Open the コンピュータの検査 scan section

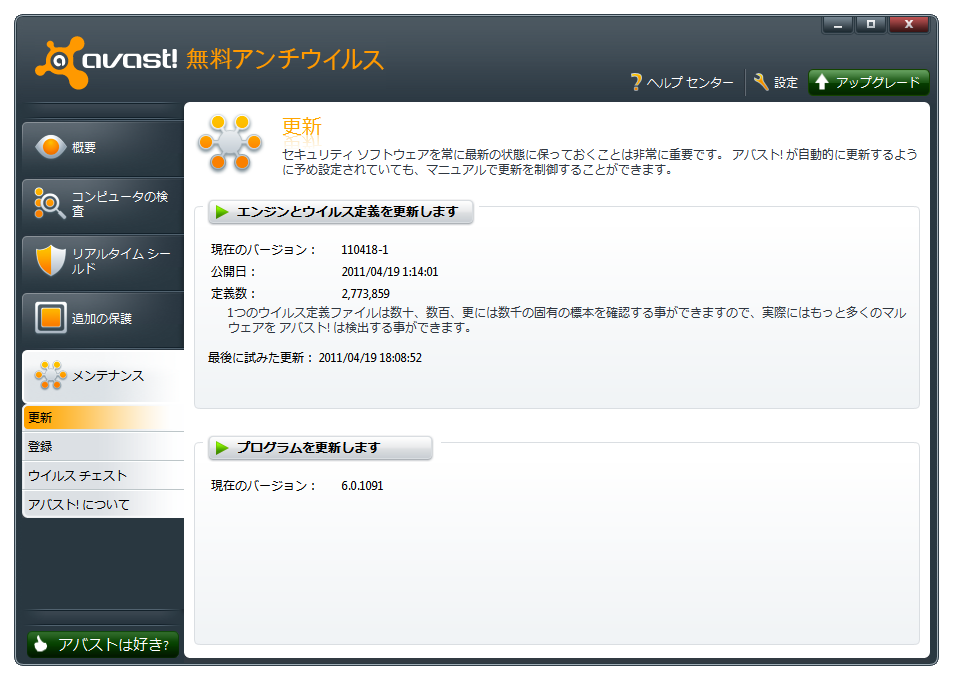point(103,204)
